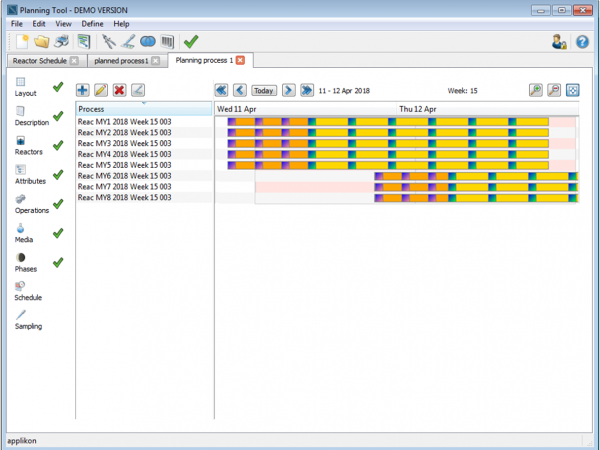Select the compass divider tool icon
This screenshot has height=450, width=600.
click(109, 41)
